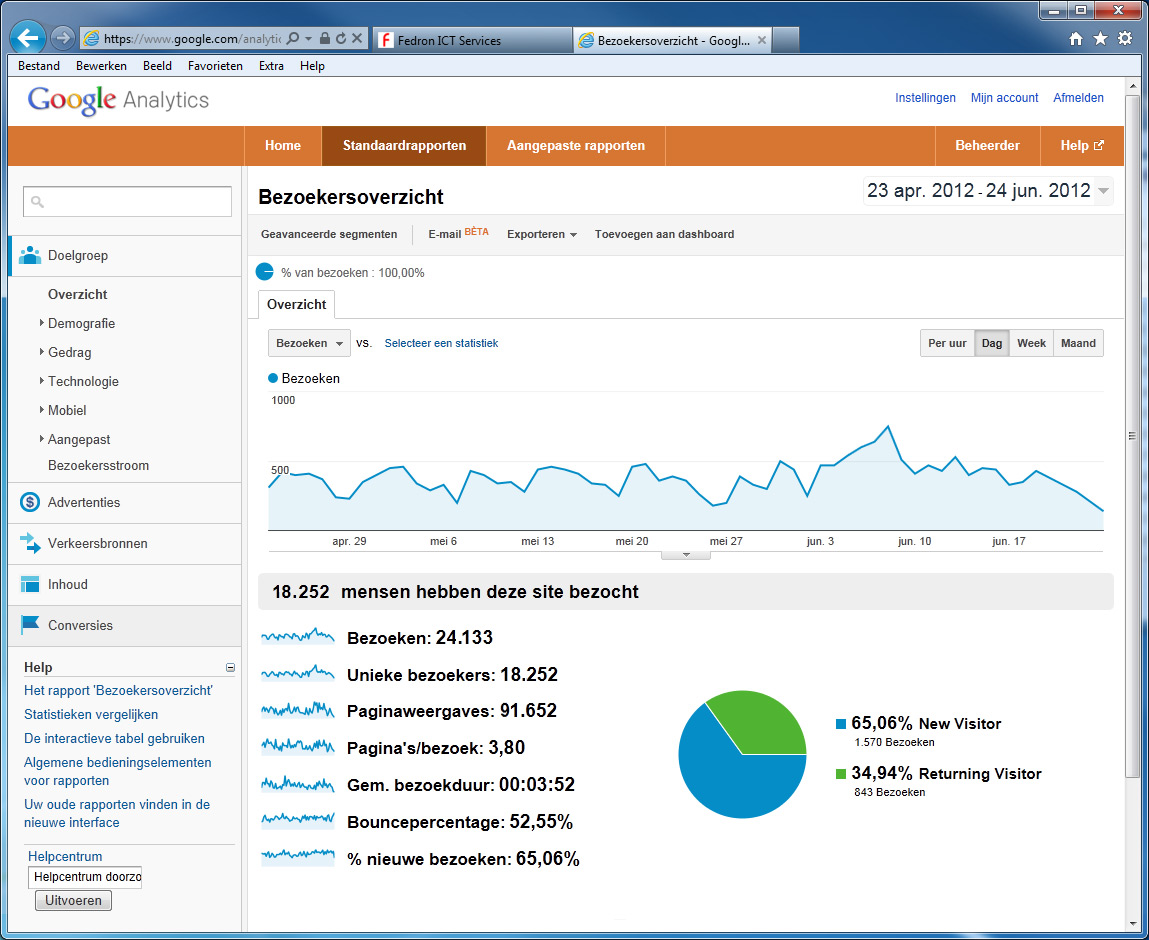Click the Helpcentrum doorzoeken input field

click(85, 877)
